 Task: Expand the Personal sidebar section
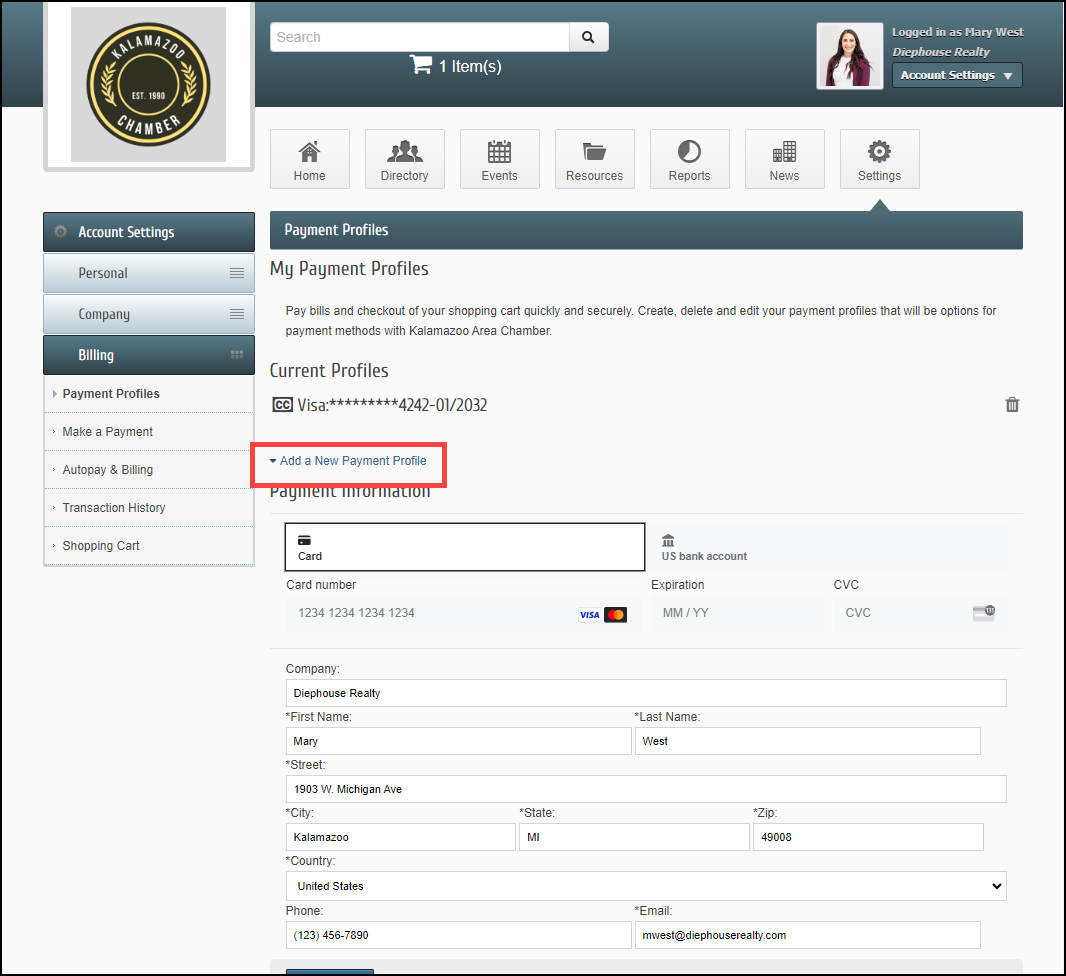pos(149,273)
